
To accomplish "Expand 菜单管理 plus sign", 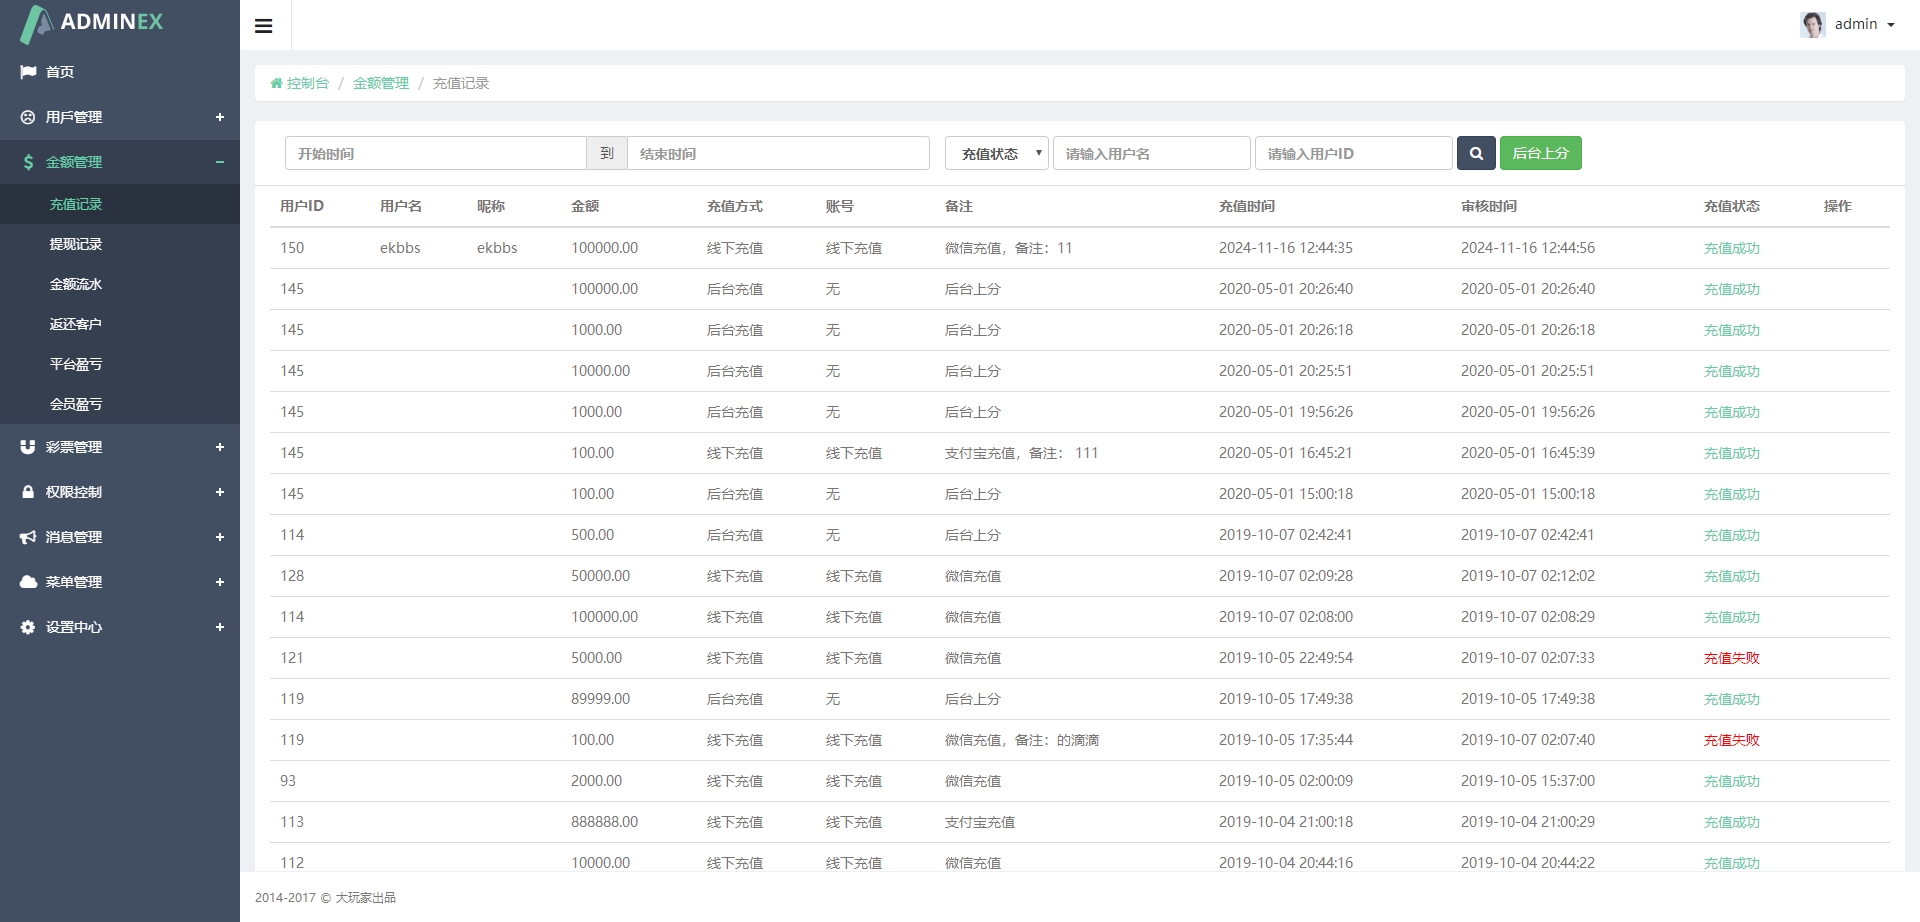I will tap(220, 582).
